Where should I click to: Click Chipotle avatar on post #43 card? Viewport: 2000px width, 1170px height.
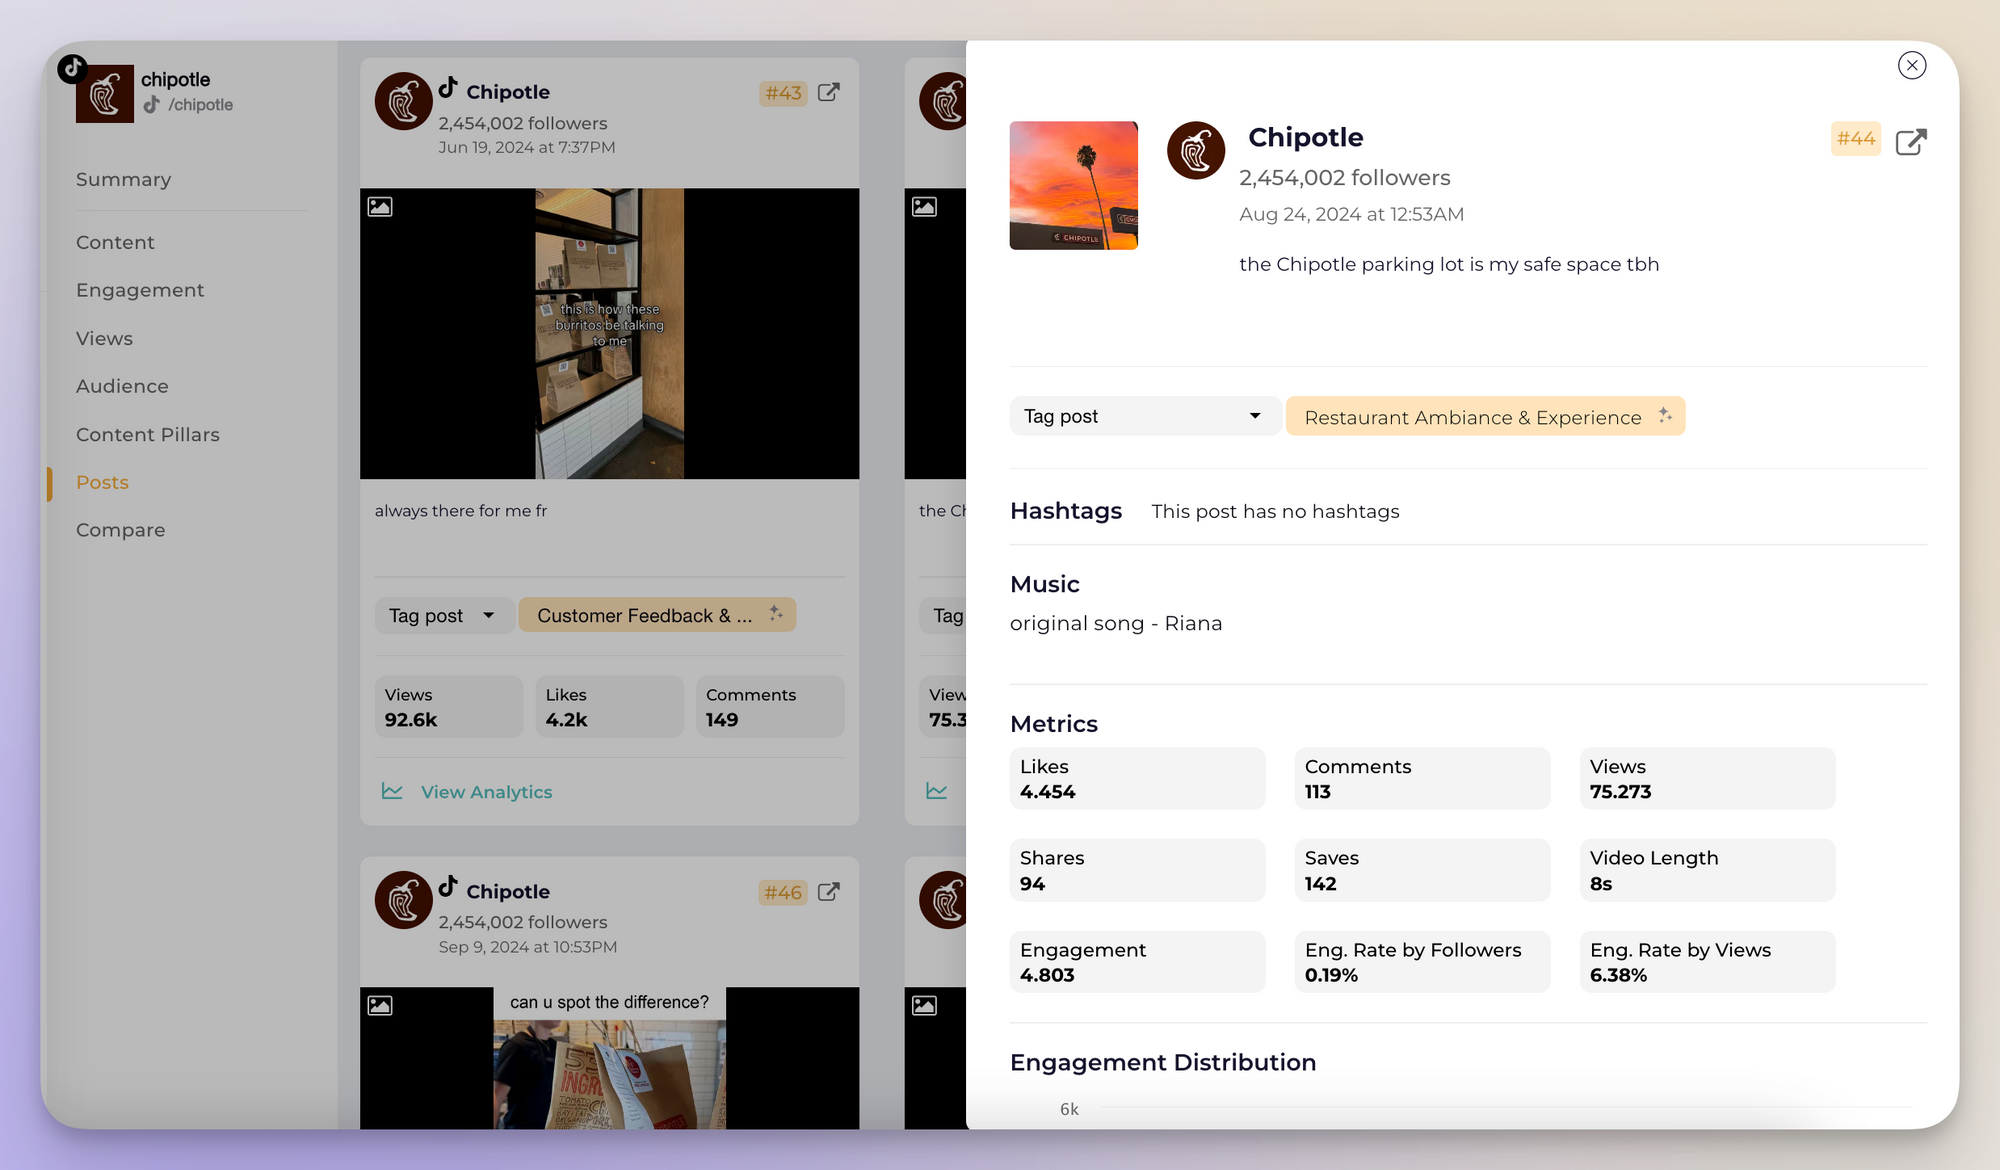point(403,100)
